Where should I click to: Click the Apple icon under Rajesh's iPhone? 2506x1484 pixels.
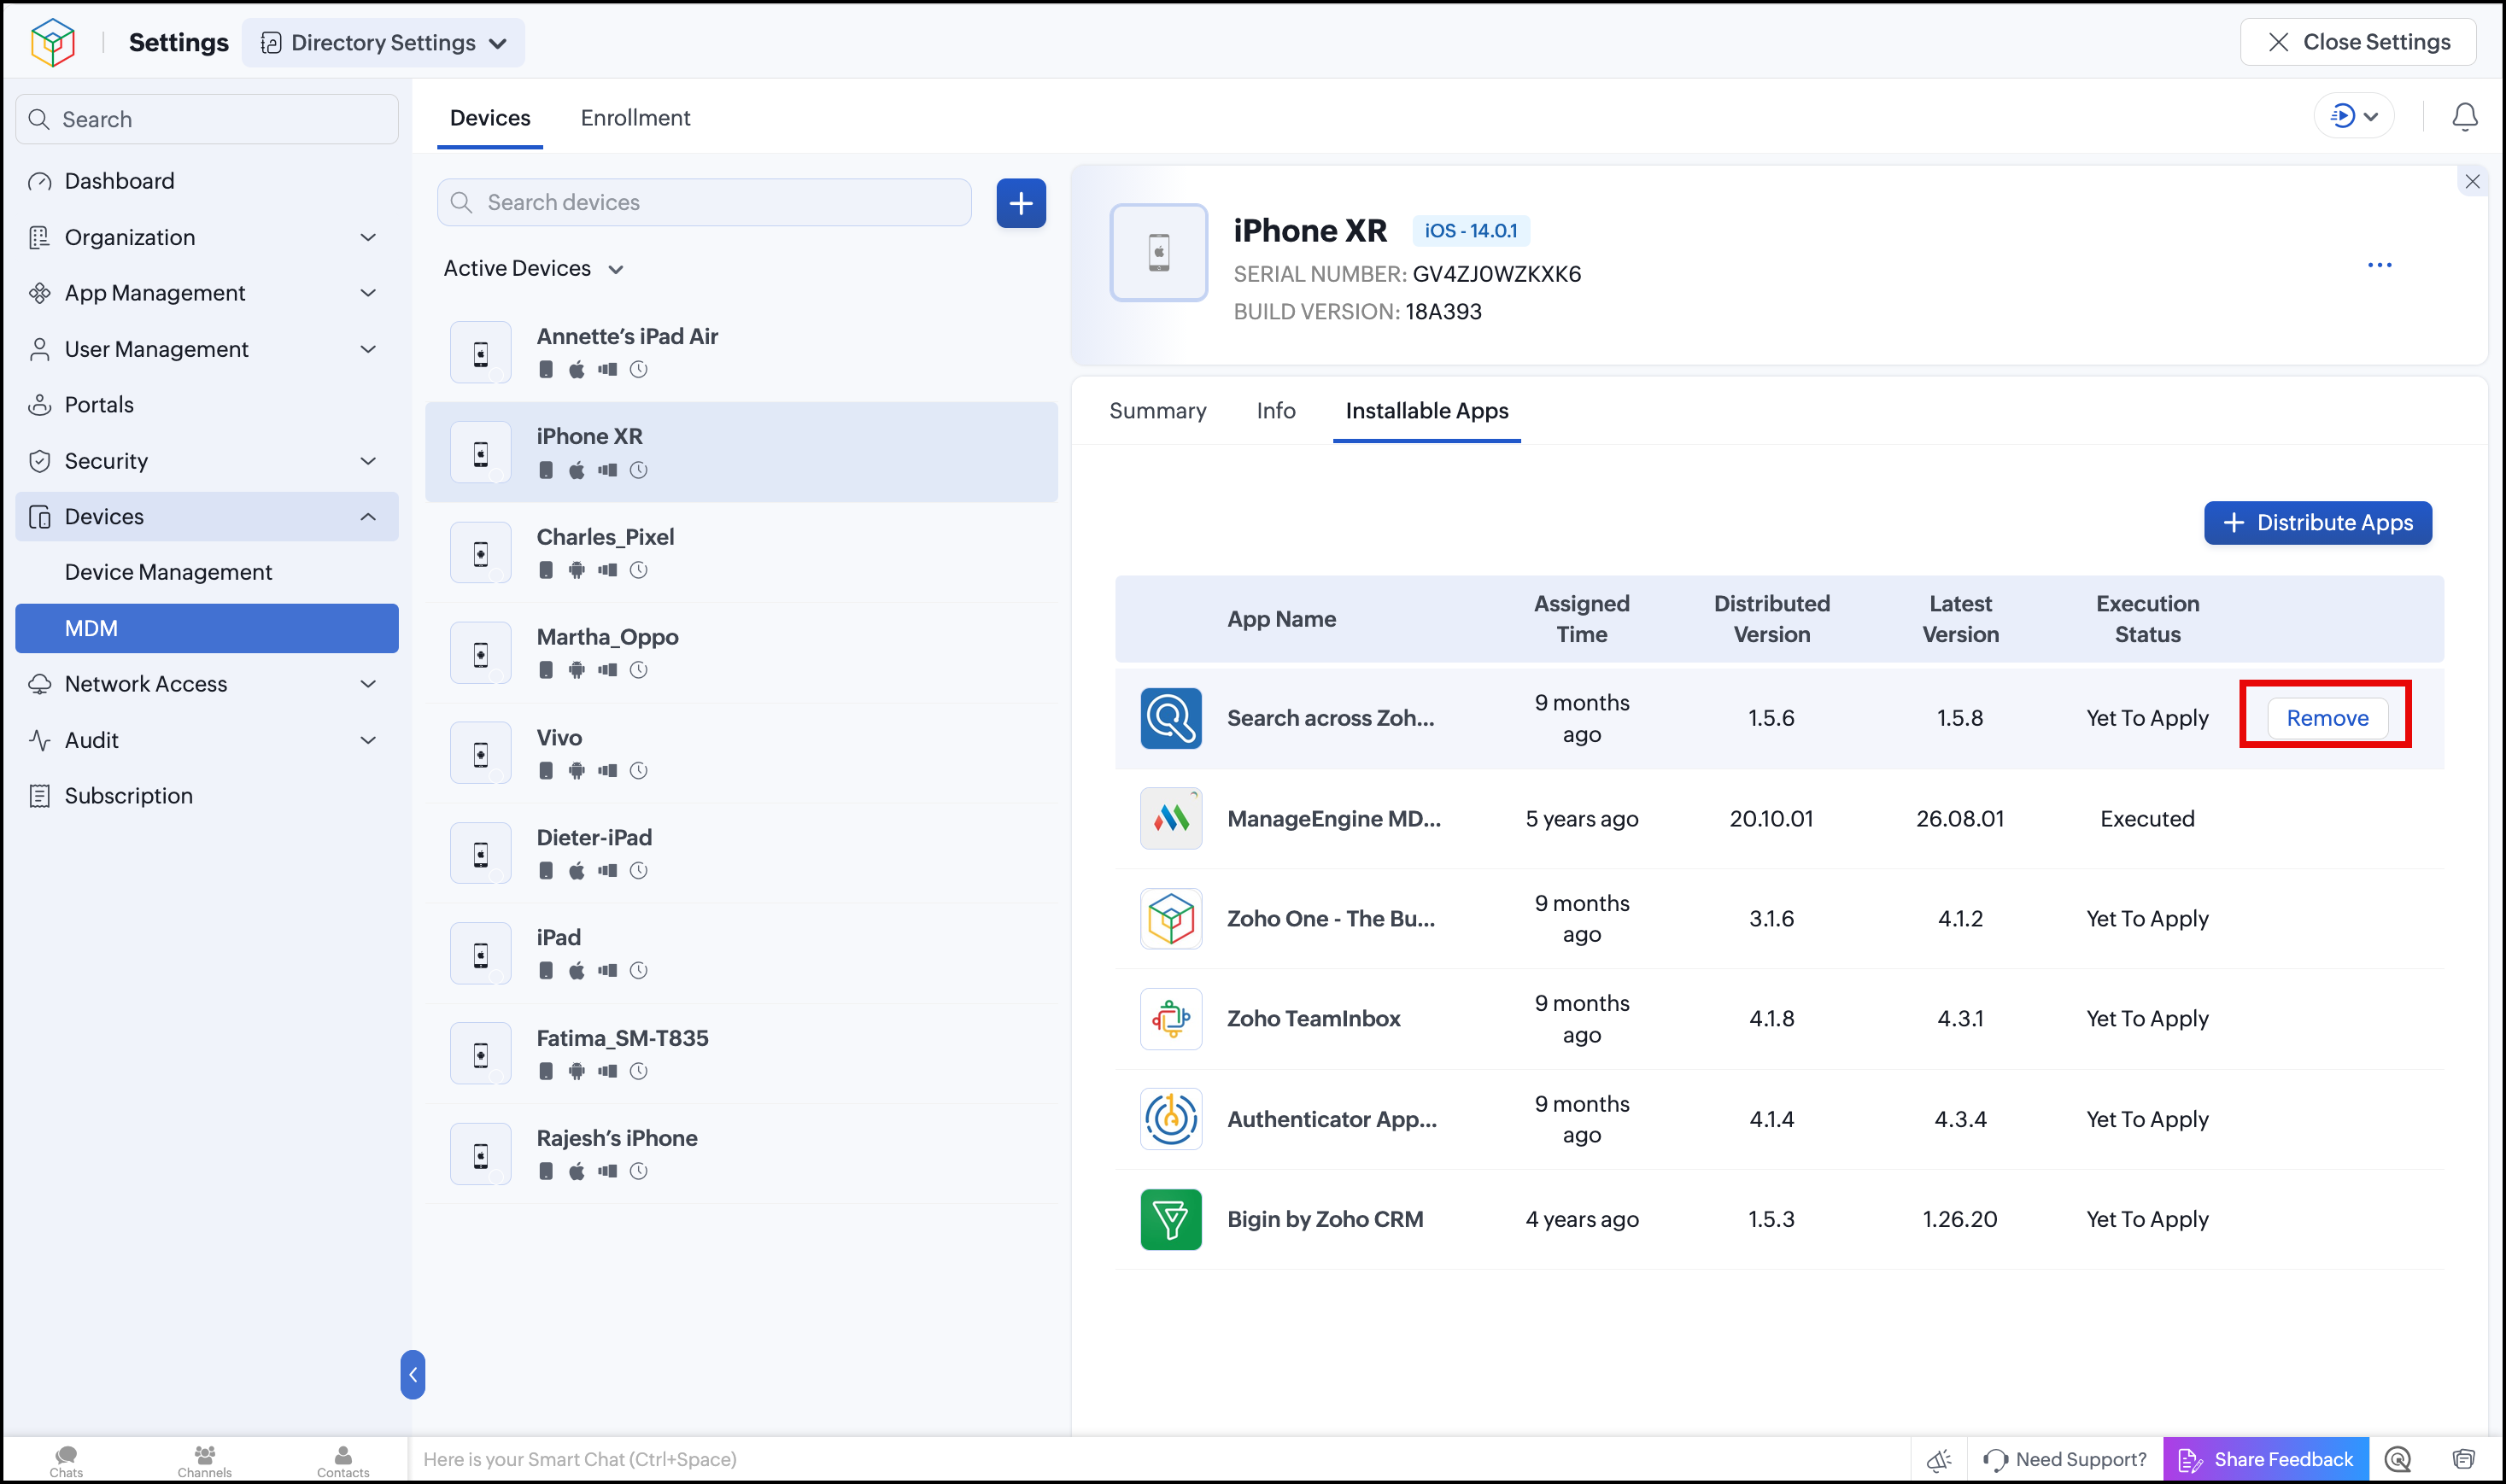[x=577, y=1171]
